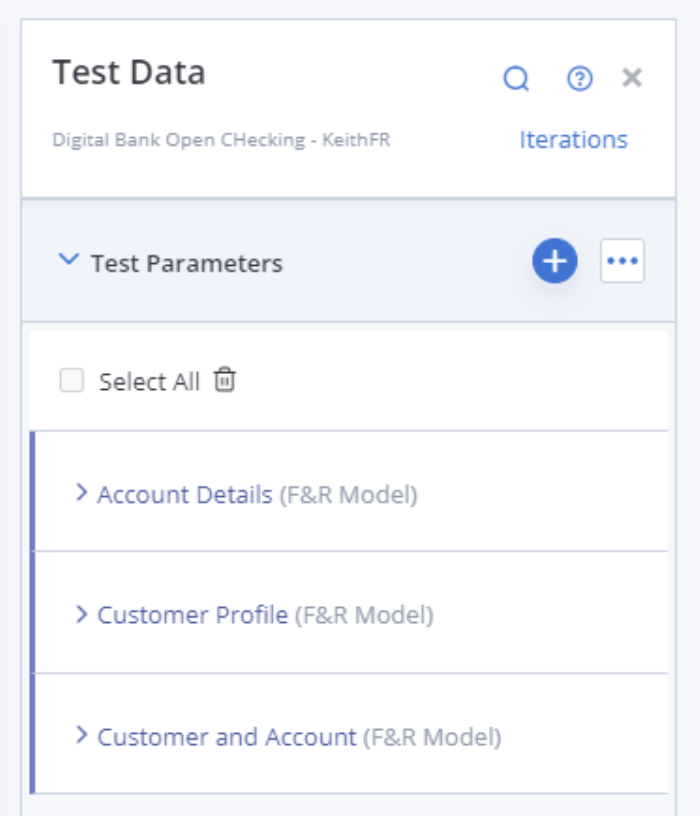Collapse the Test Parameters section chevron

69,259
